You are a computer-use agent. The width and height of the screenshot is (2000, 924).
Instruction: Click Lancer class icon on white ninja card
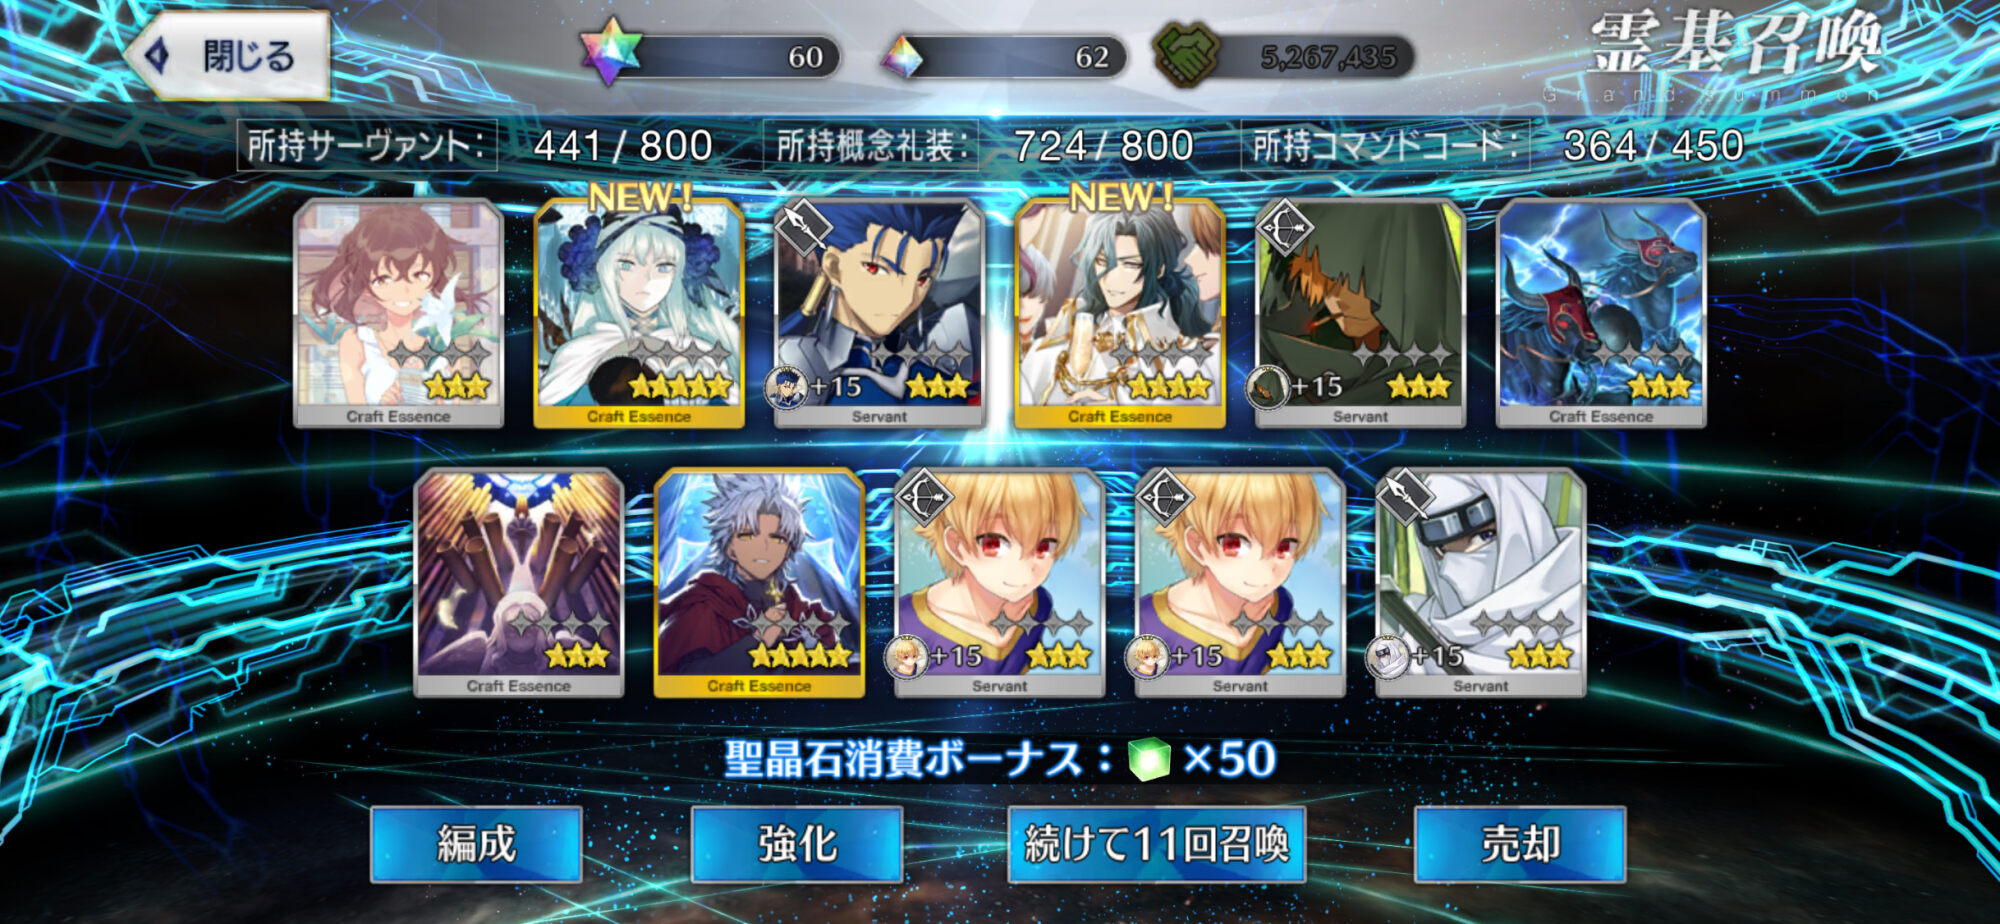(1404, 496)
